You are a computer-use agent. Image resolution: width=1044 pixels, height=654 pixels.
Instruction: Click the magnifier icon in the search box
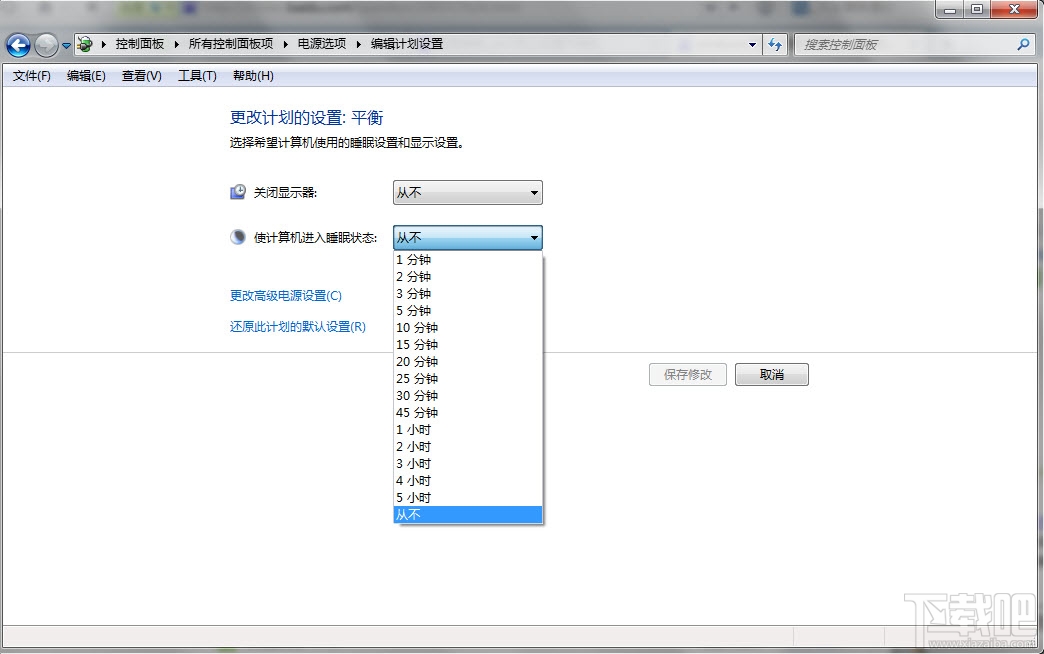[x=1023, y=45]
